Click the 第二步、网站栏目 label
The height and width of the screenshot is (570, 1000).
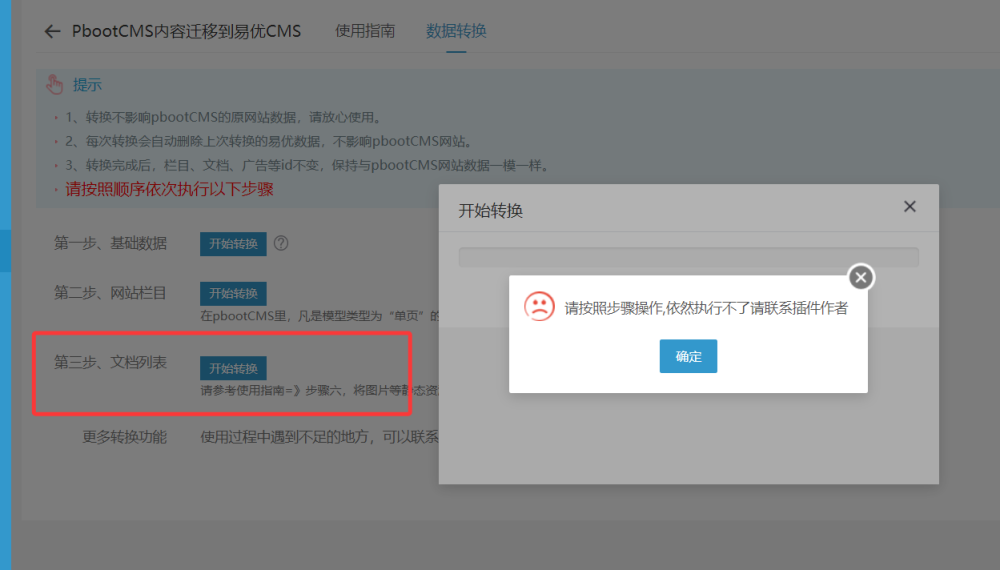tap(110, 293)
